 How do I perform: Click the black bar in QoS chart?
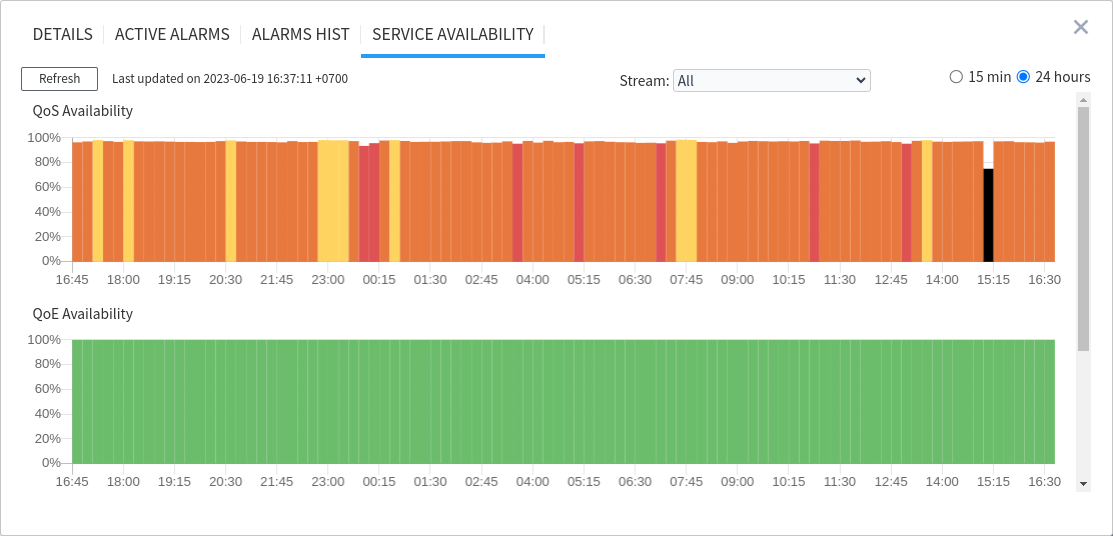(988, 215)
